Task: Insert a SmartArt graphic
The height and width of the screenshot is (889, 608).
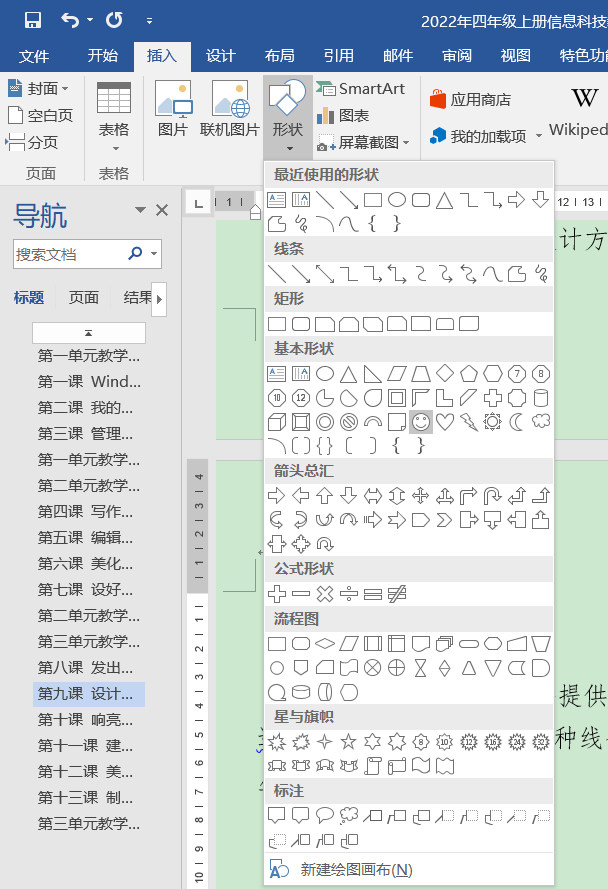Action: coord(361,88)
